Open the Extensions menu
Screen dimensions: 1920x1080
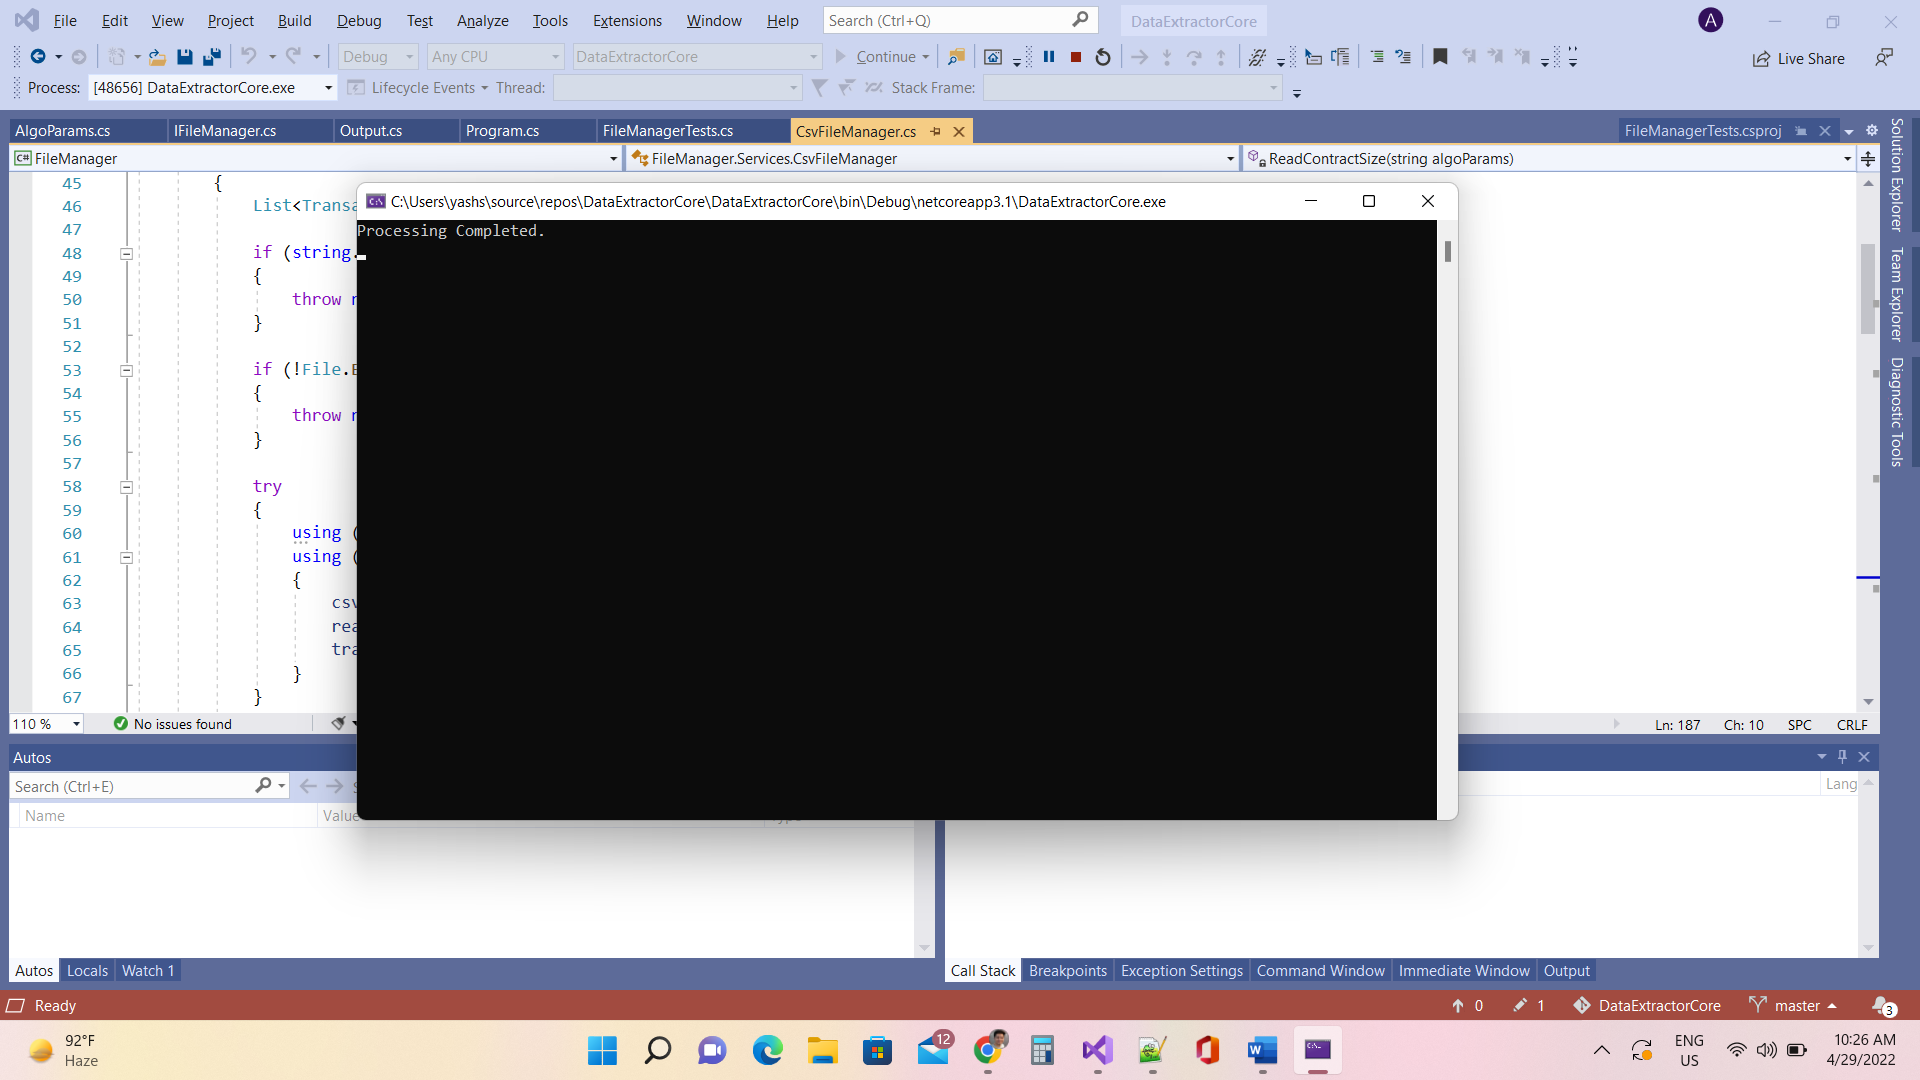click(x=627, y=20)
